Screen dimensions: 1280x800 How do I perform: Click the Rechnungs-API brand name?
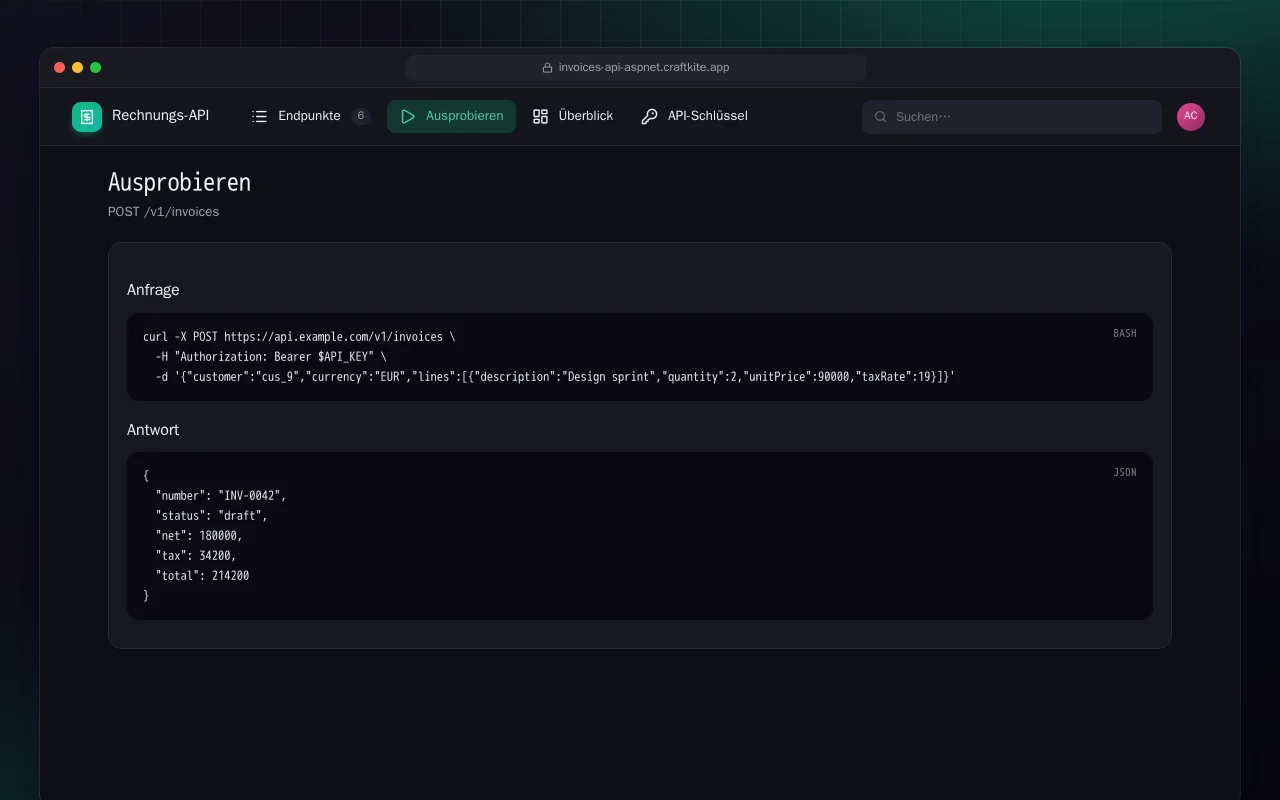click(x=161, y=116)
